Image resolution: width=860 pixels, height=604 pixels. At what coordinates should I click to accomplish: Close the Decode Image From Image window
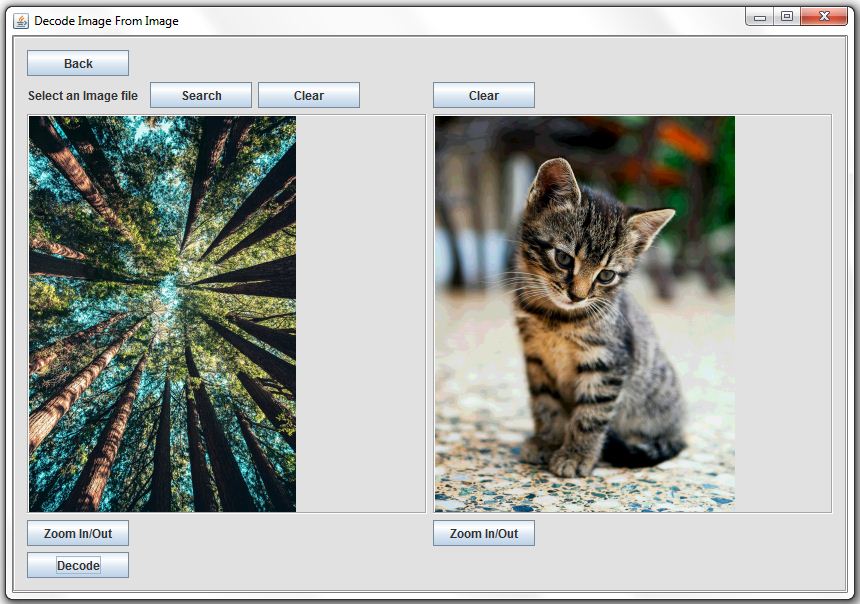(x=825, y=16)
